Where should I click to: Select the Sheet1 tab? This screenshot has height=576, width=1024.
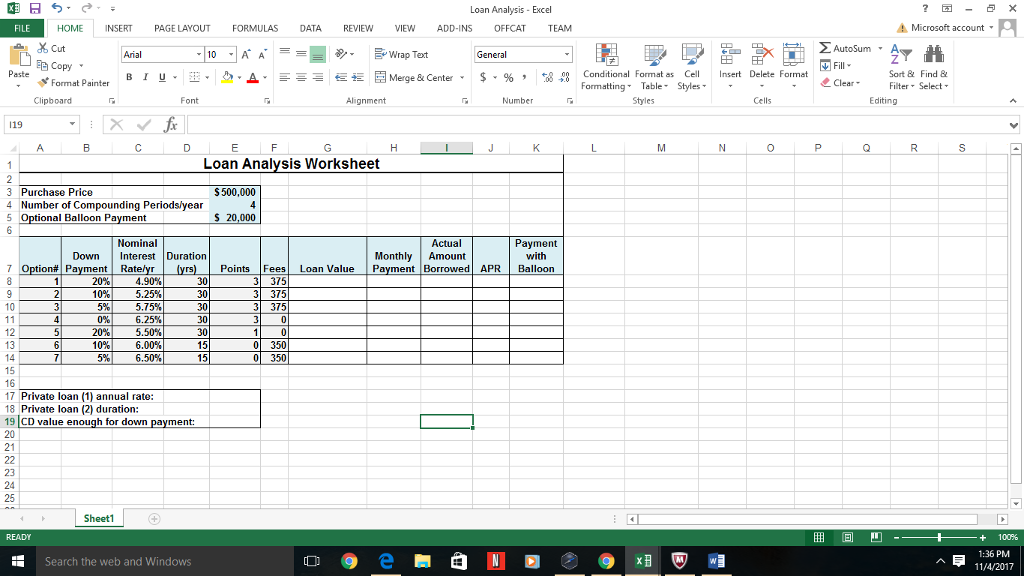coord(99,518)
